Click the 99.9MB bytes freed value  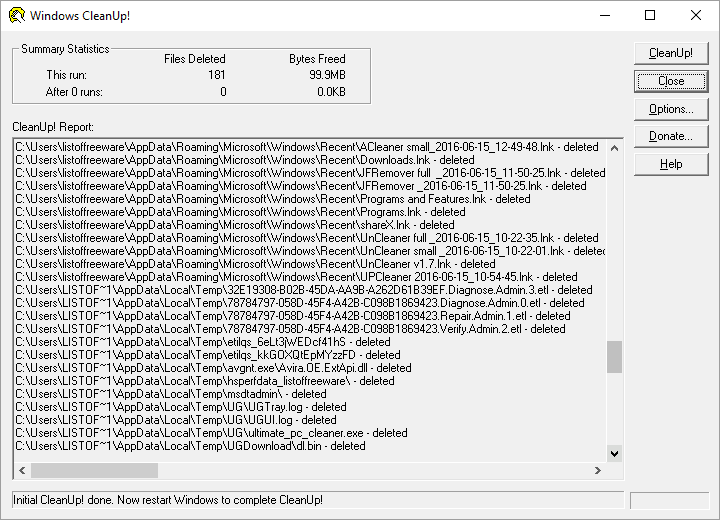[x=327, y=75]
